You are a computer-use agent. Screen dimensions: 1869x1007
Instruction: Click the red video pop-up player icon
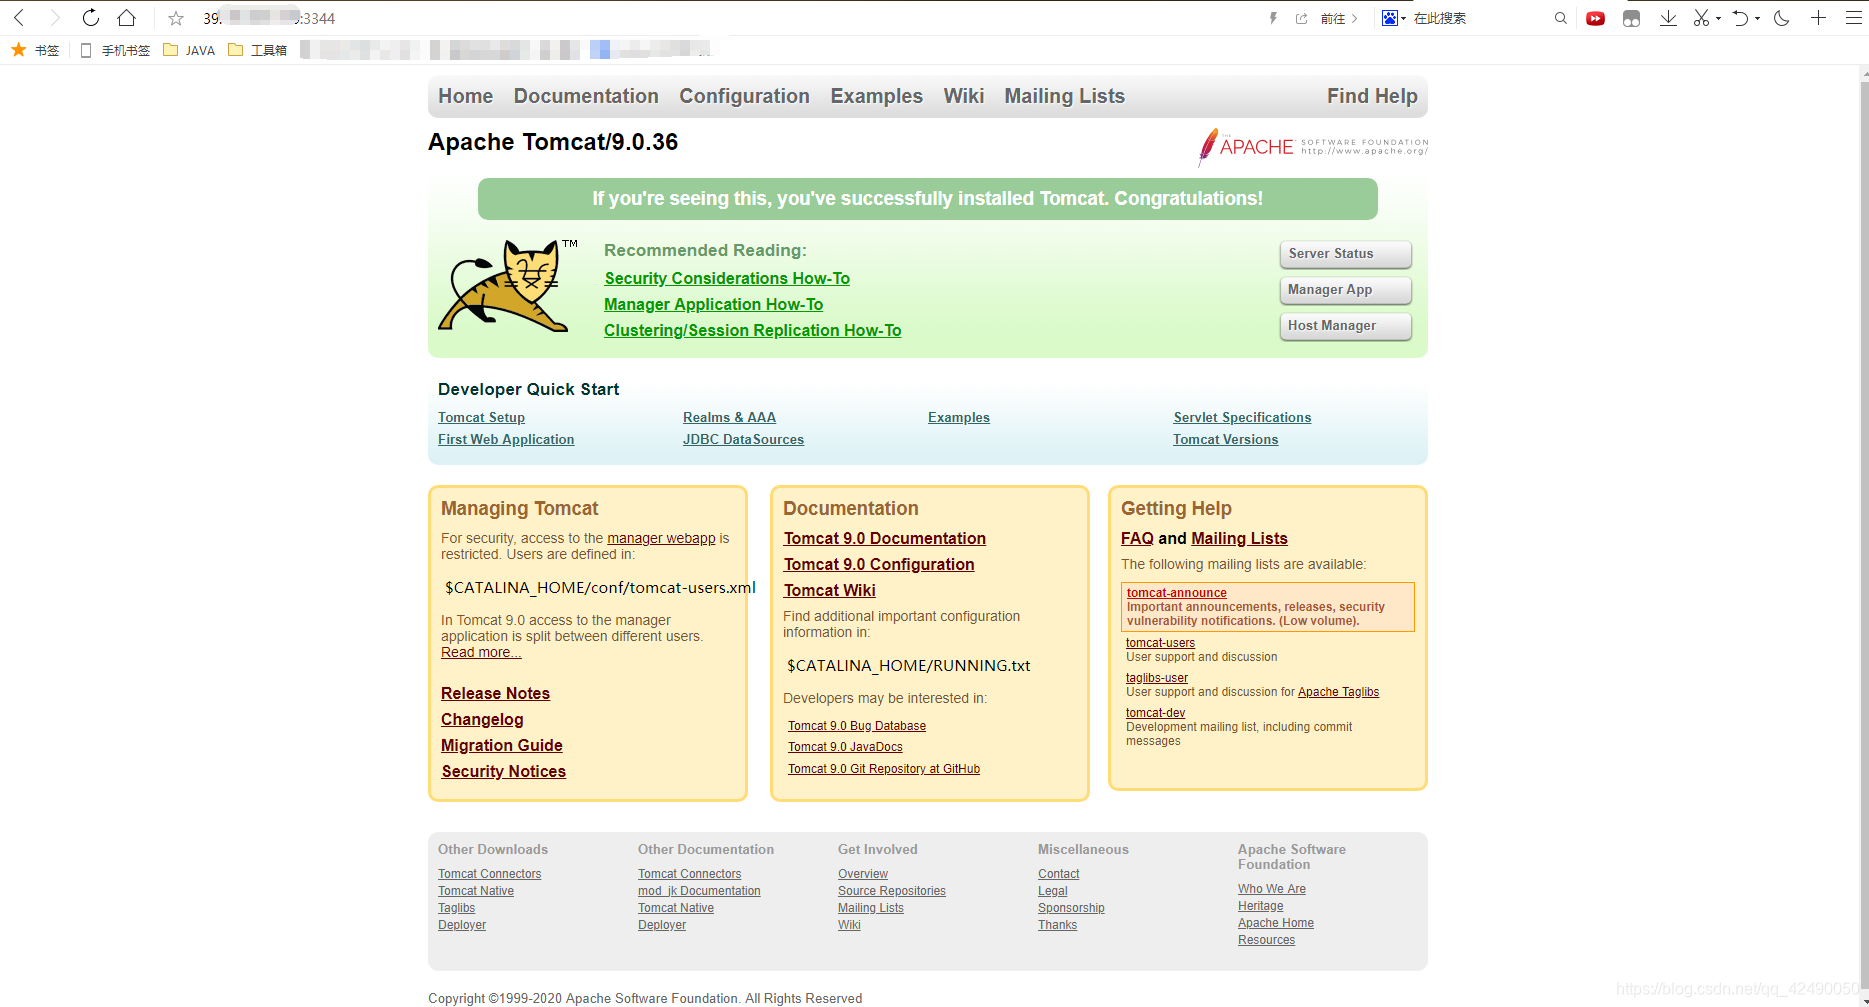pyautogui.click(x=1596, y=17)
